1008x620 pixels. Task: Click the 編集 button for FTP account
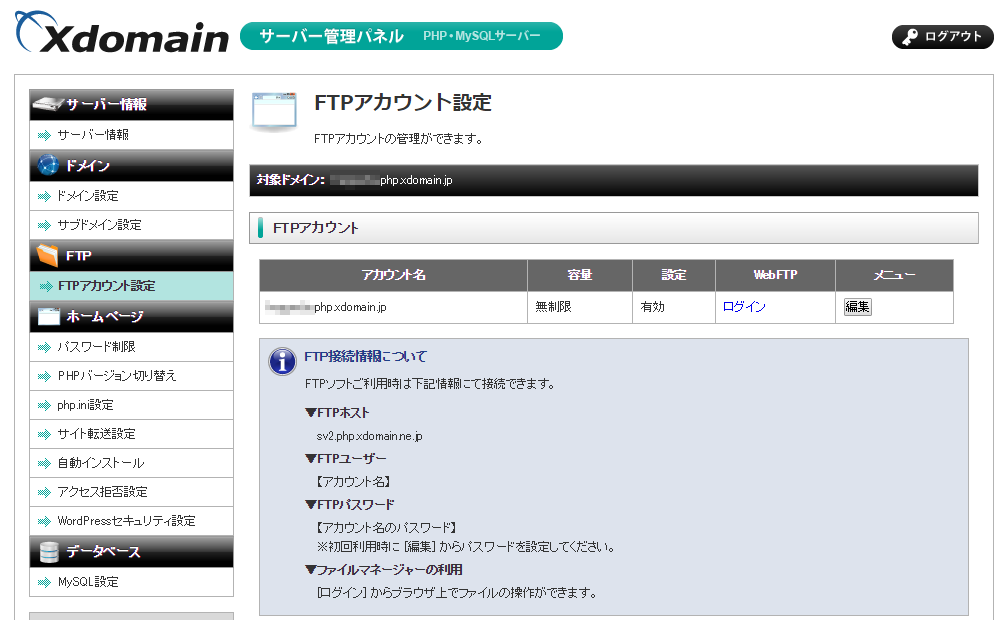coord(858,307)
